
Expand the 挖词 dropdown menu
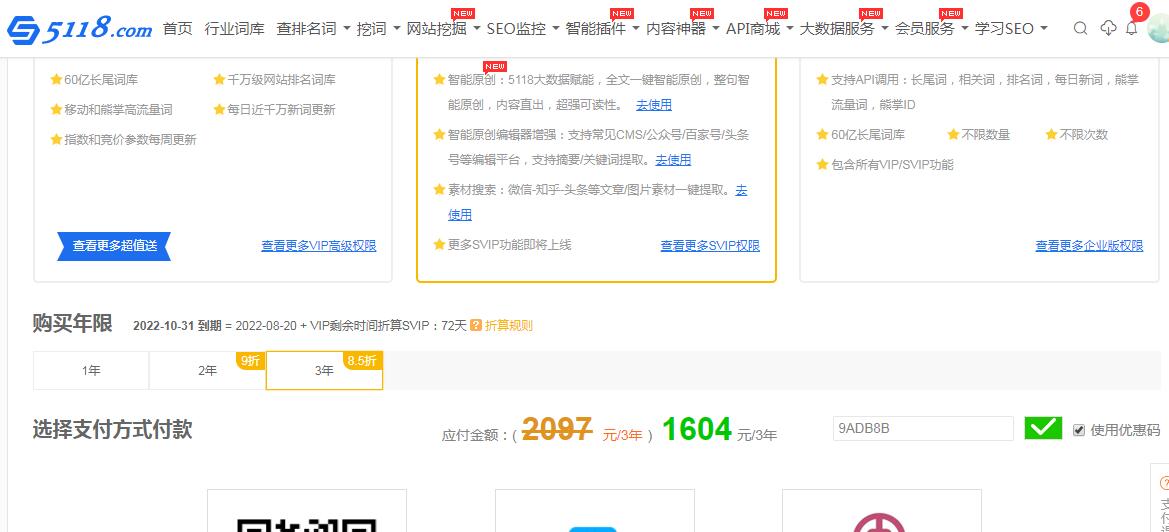point(379,28)
